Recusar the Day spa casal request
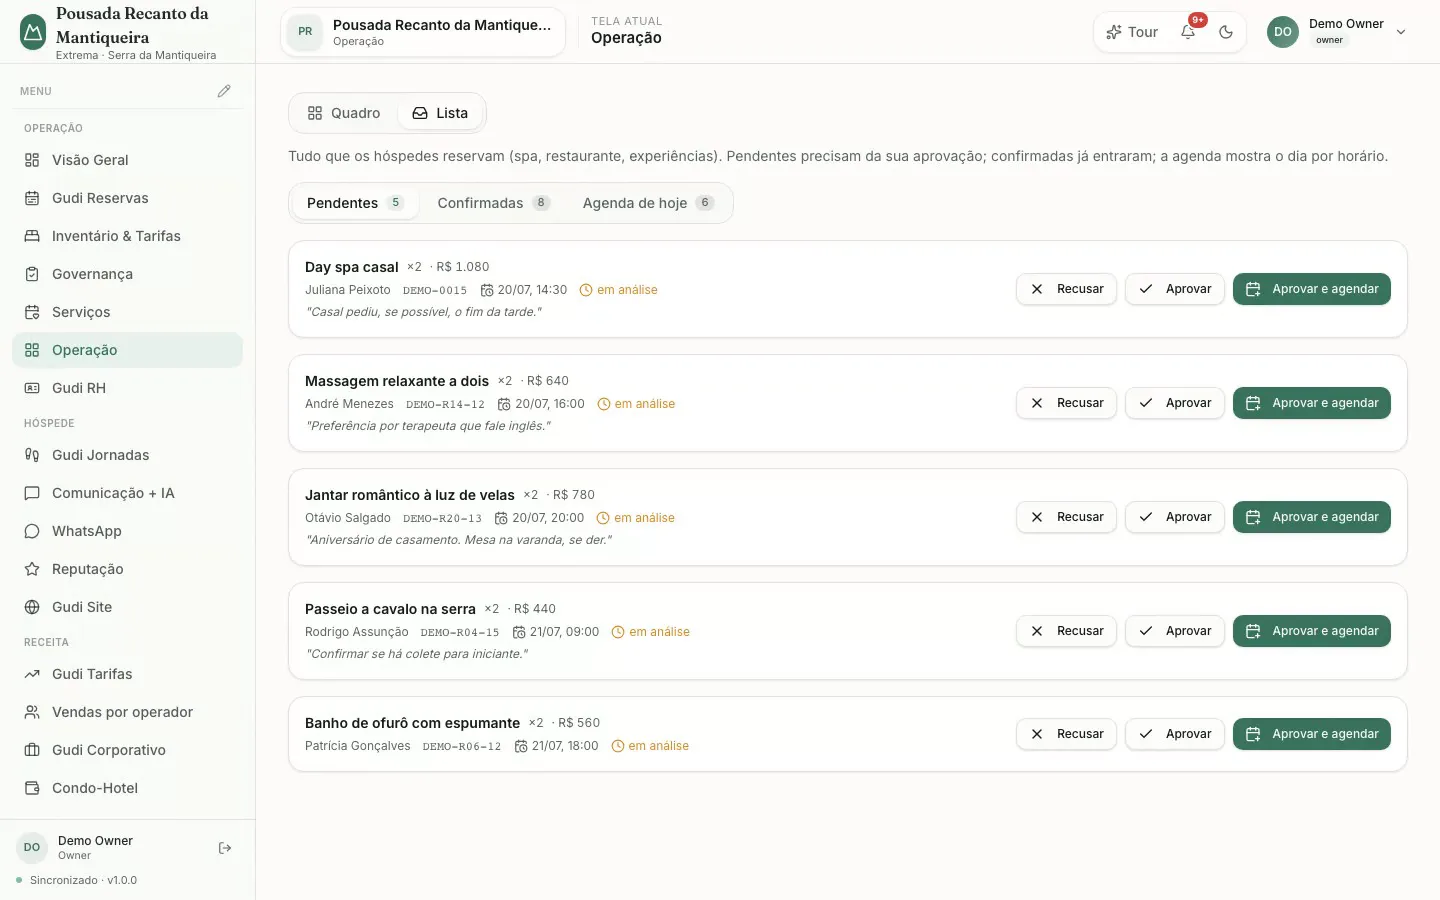 coord(1066,289)
